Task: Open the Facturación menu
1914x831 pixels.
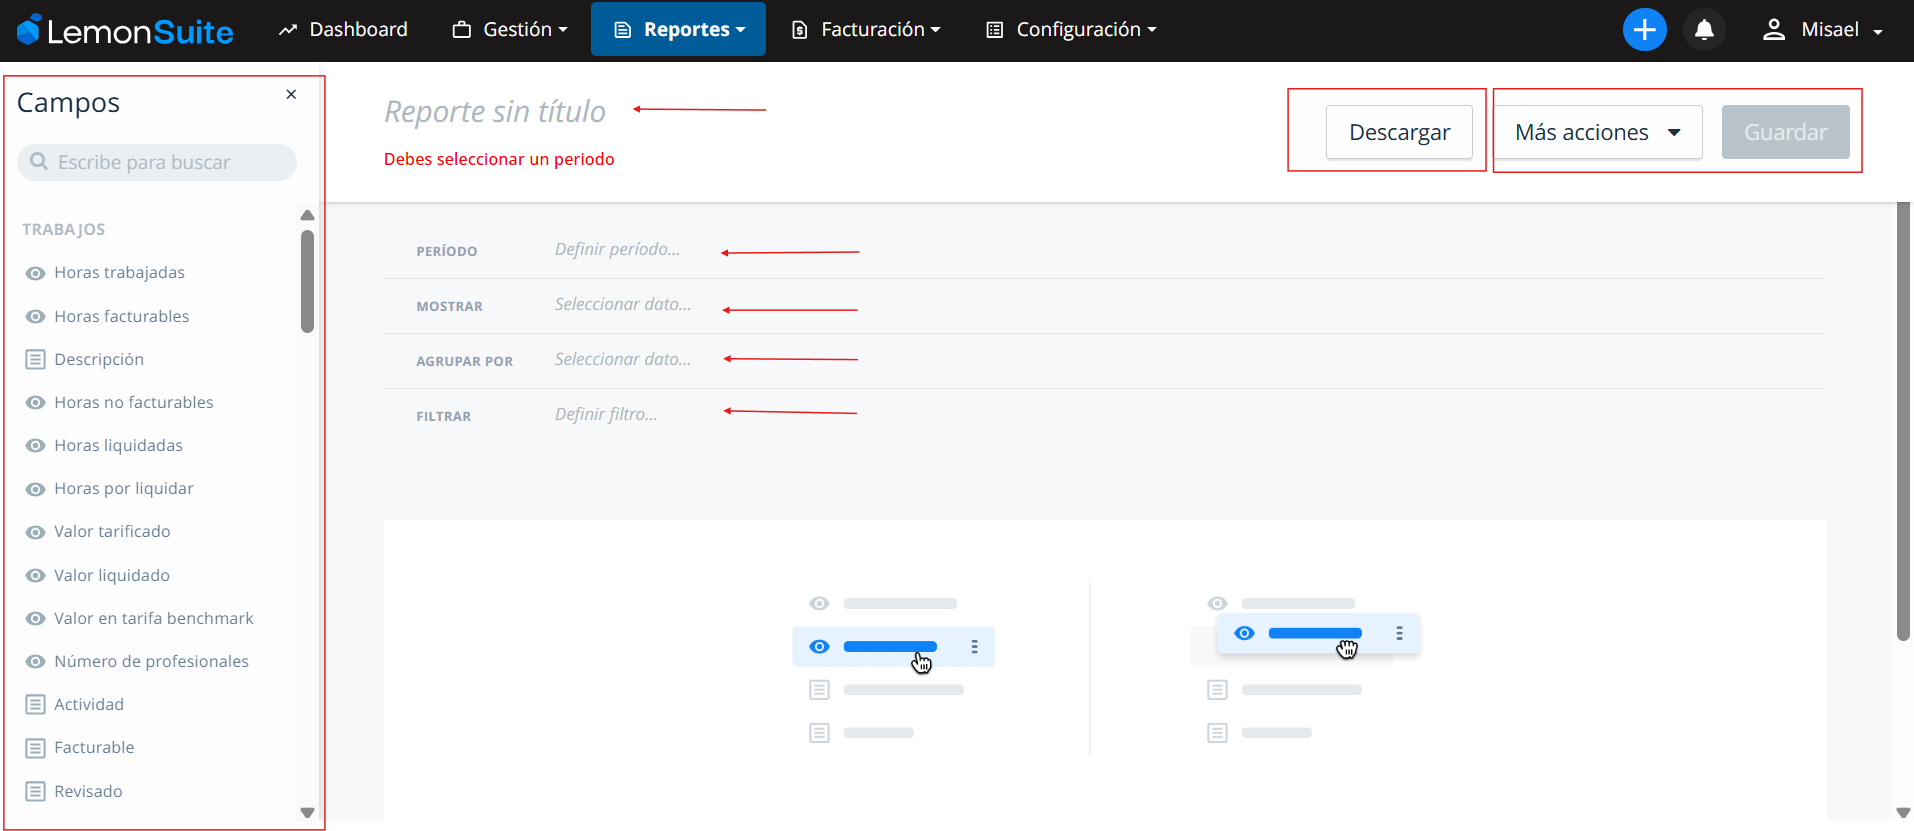Action: pos(866,29)
